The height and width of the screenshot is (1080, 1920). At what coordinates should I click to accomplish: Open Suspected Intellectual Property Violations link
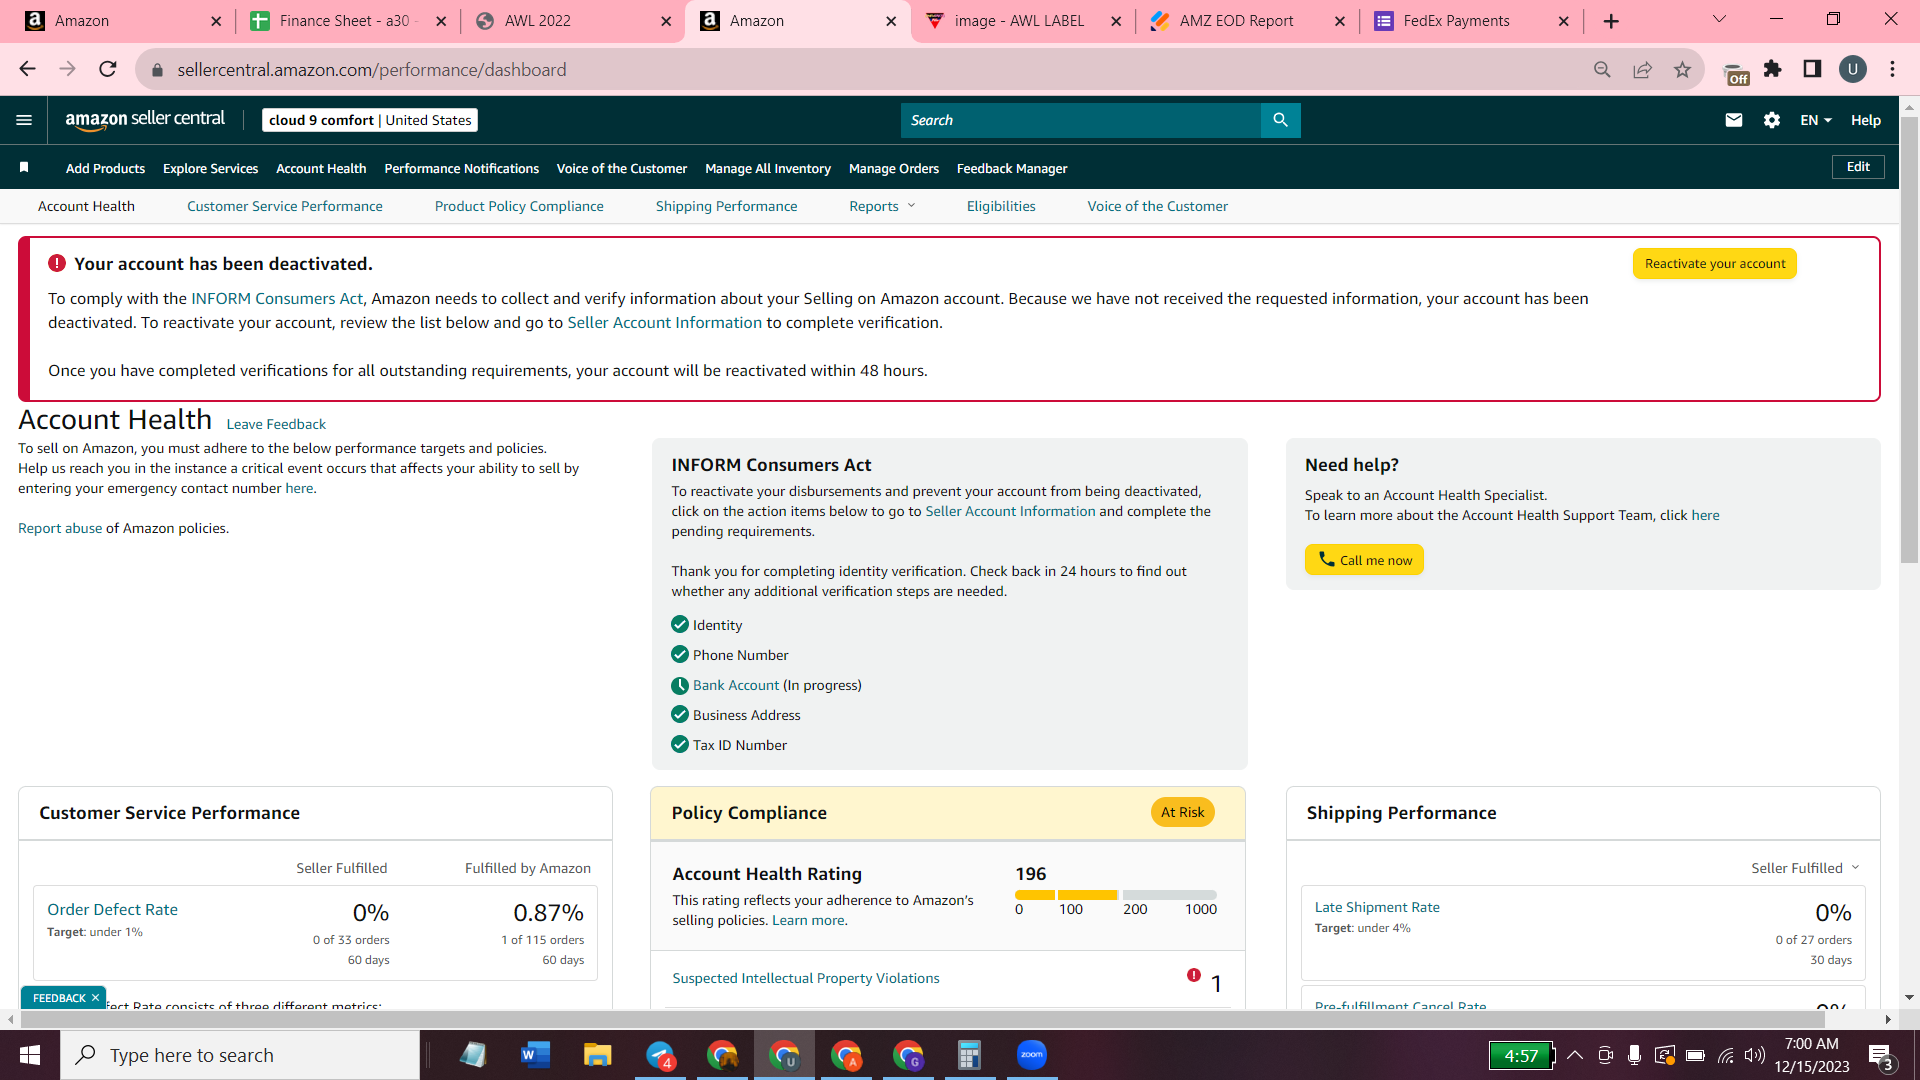tap(806, 978)
